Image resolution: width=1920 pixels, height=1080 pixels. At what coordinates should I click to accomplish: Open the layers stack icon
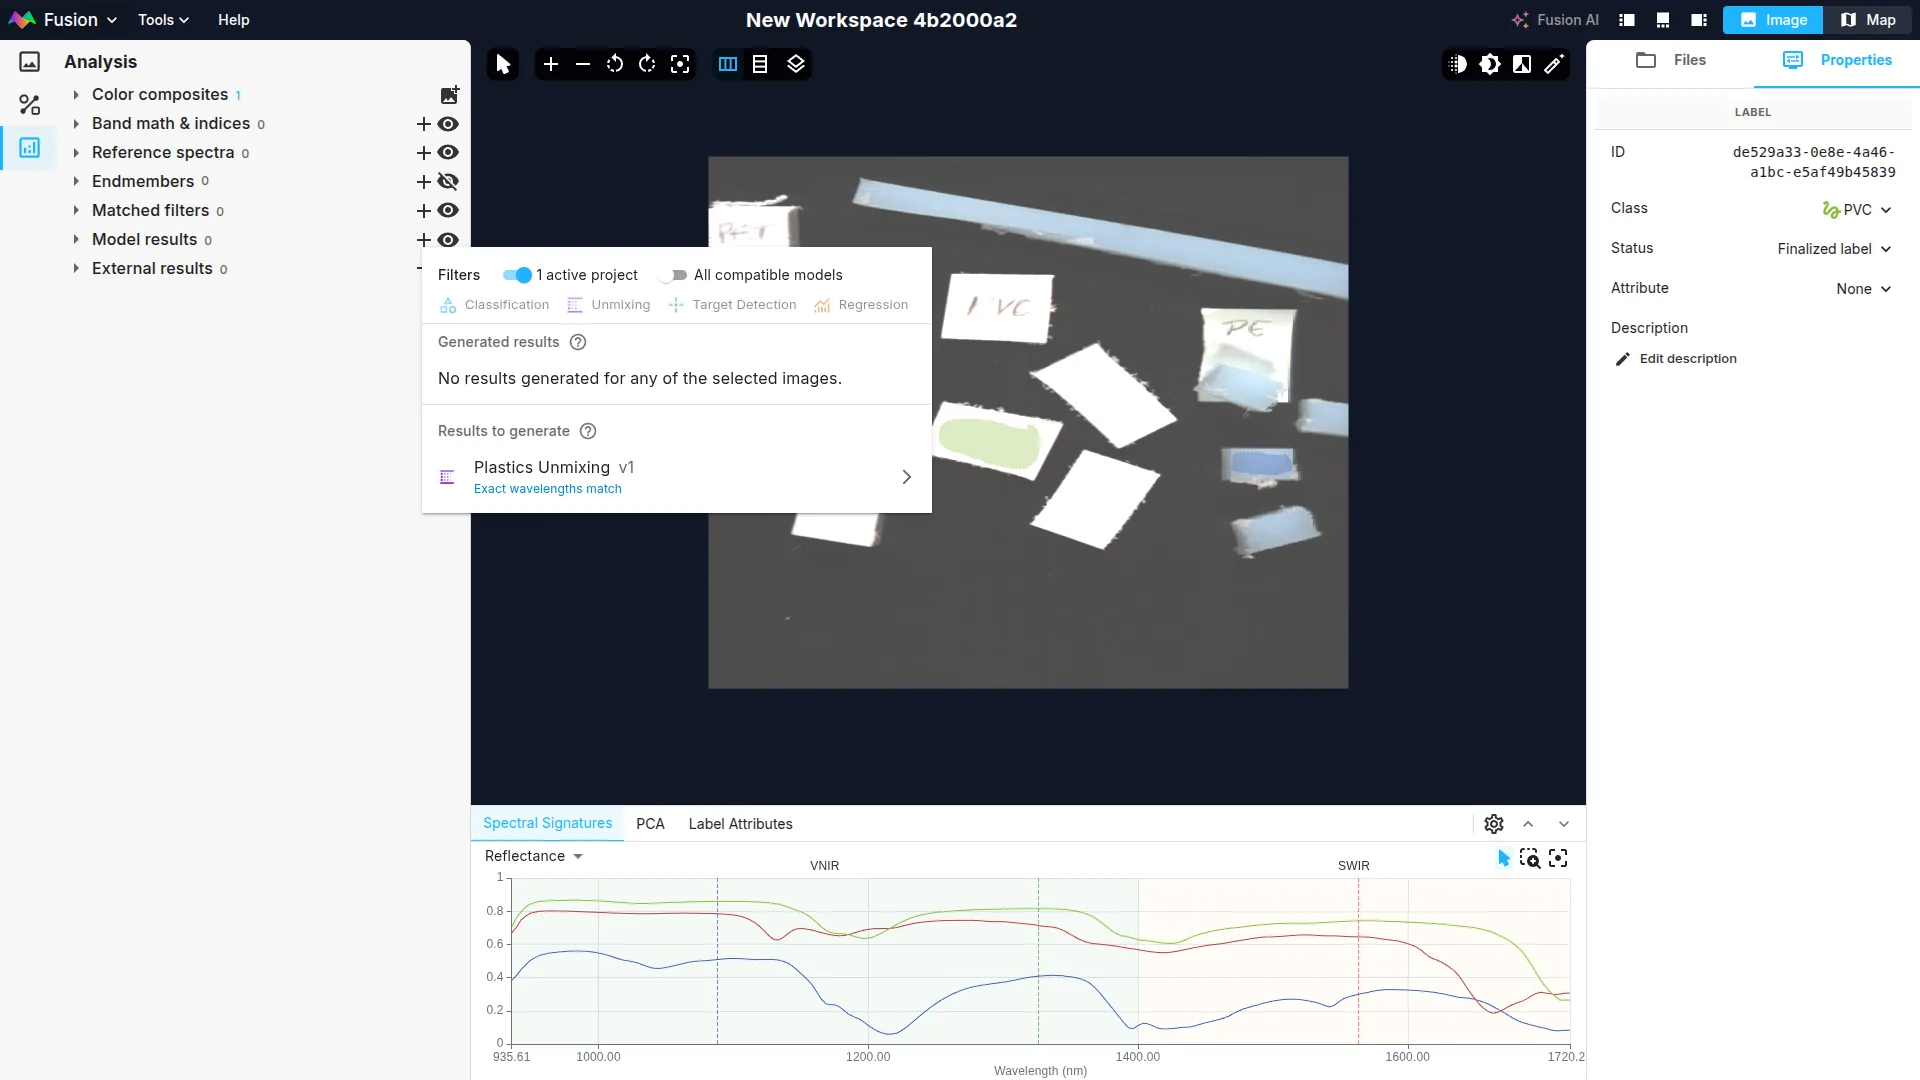[x=796, y=64]
